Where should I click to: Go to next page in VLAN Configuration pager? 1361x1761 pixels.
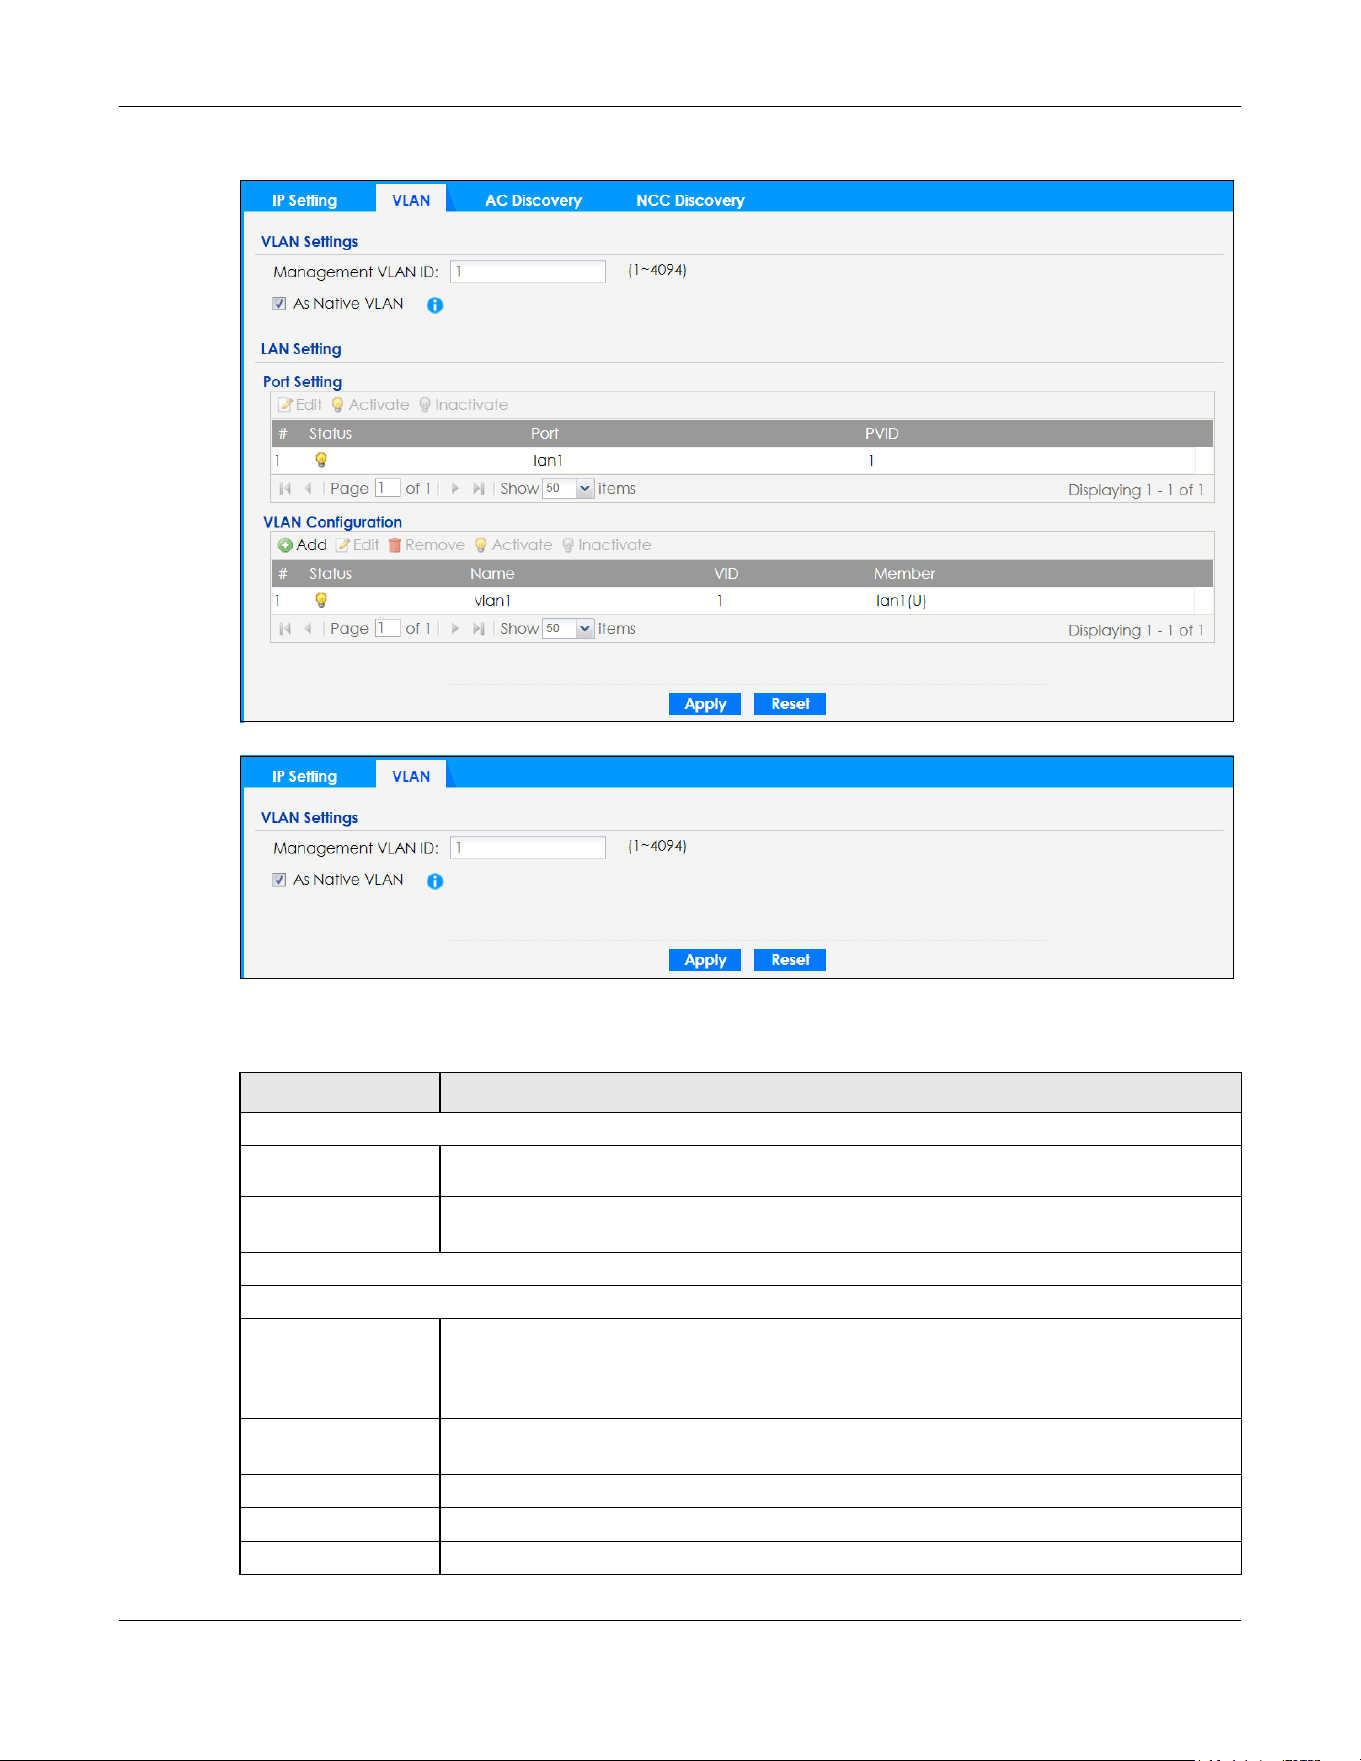pos(455,628)
